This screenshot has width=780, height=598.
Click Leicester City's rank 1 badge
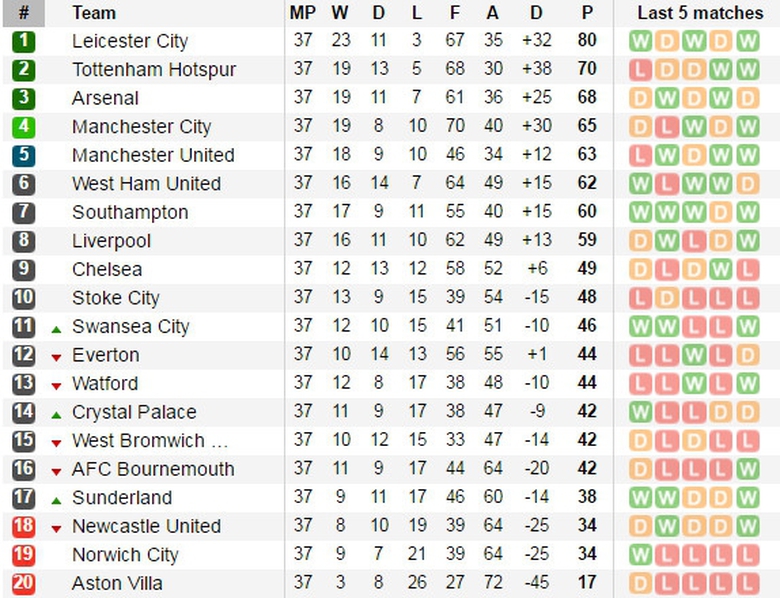click(24, 42)
